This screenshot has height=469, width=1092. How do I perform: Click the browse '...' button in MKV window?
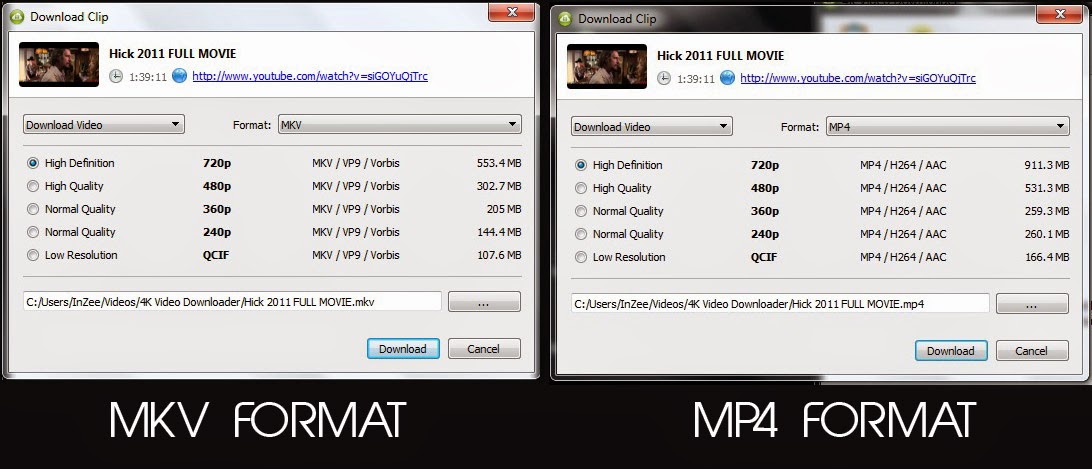point(484,302)
